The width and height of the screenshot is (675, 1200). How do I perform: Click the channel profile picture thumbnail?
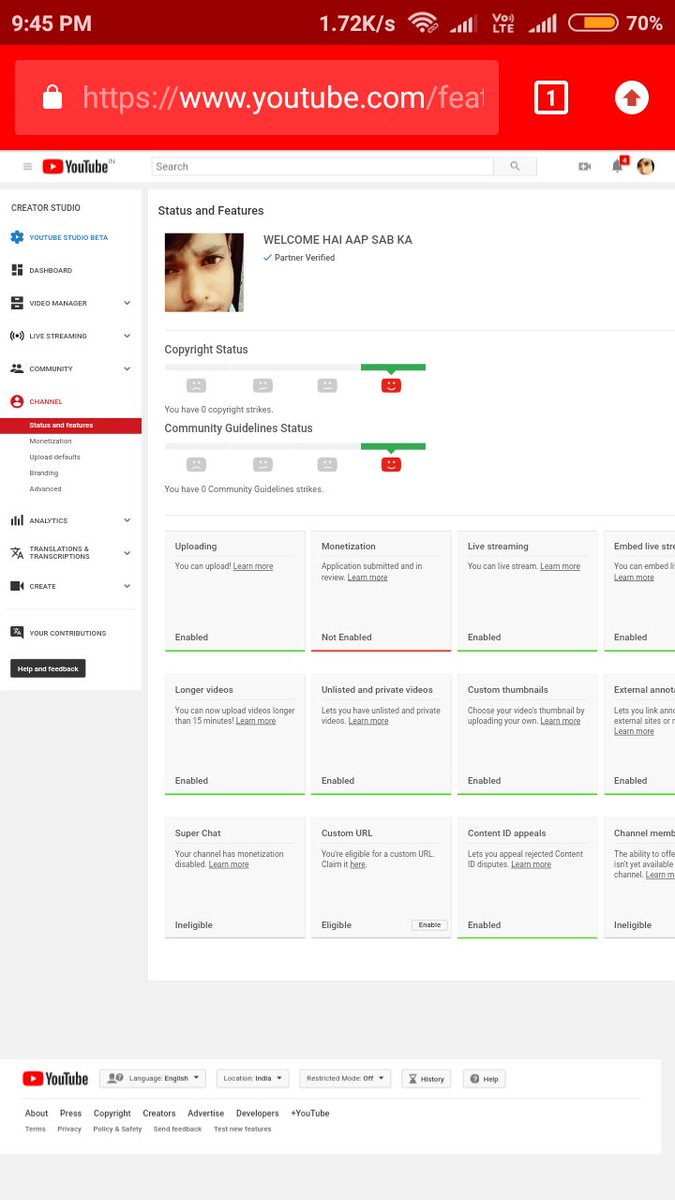(204, 272)
